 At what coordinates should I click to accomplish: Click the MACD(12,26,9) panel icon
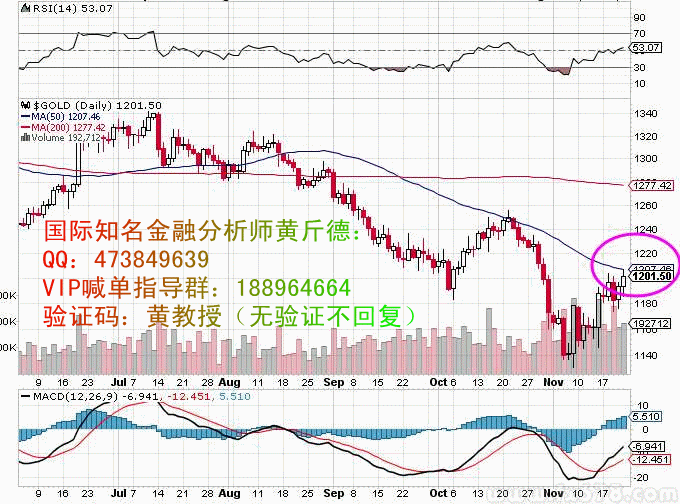[23, 395]
